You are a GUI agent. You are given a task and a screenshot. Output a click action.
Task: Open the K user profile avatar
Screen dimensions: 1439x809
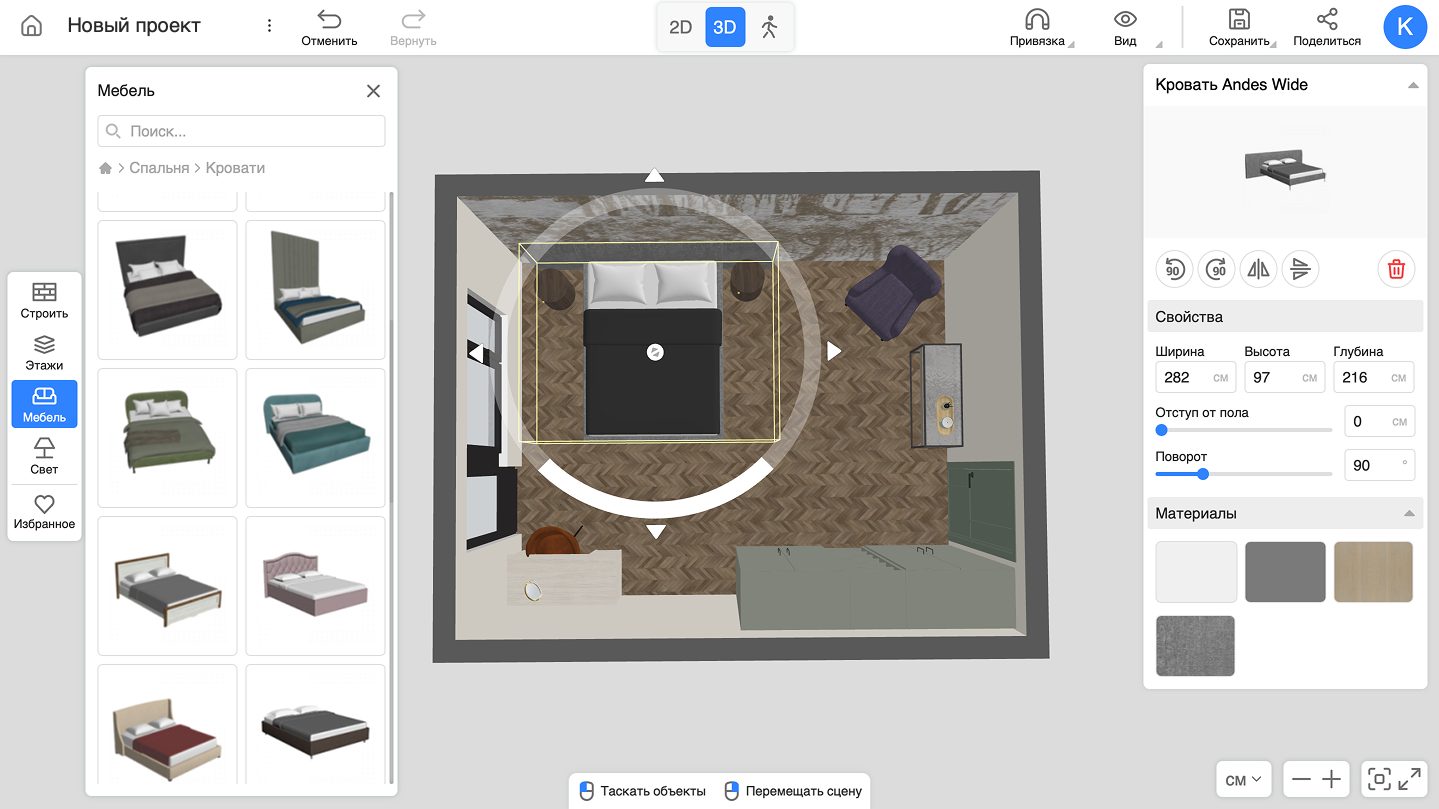pos(1405,27)
